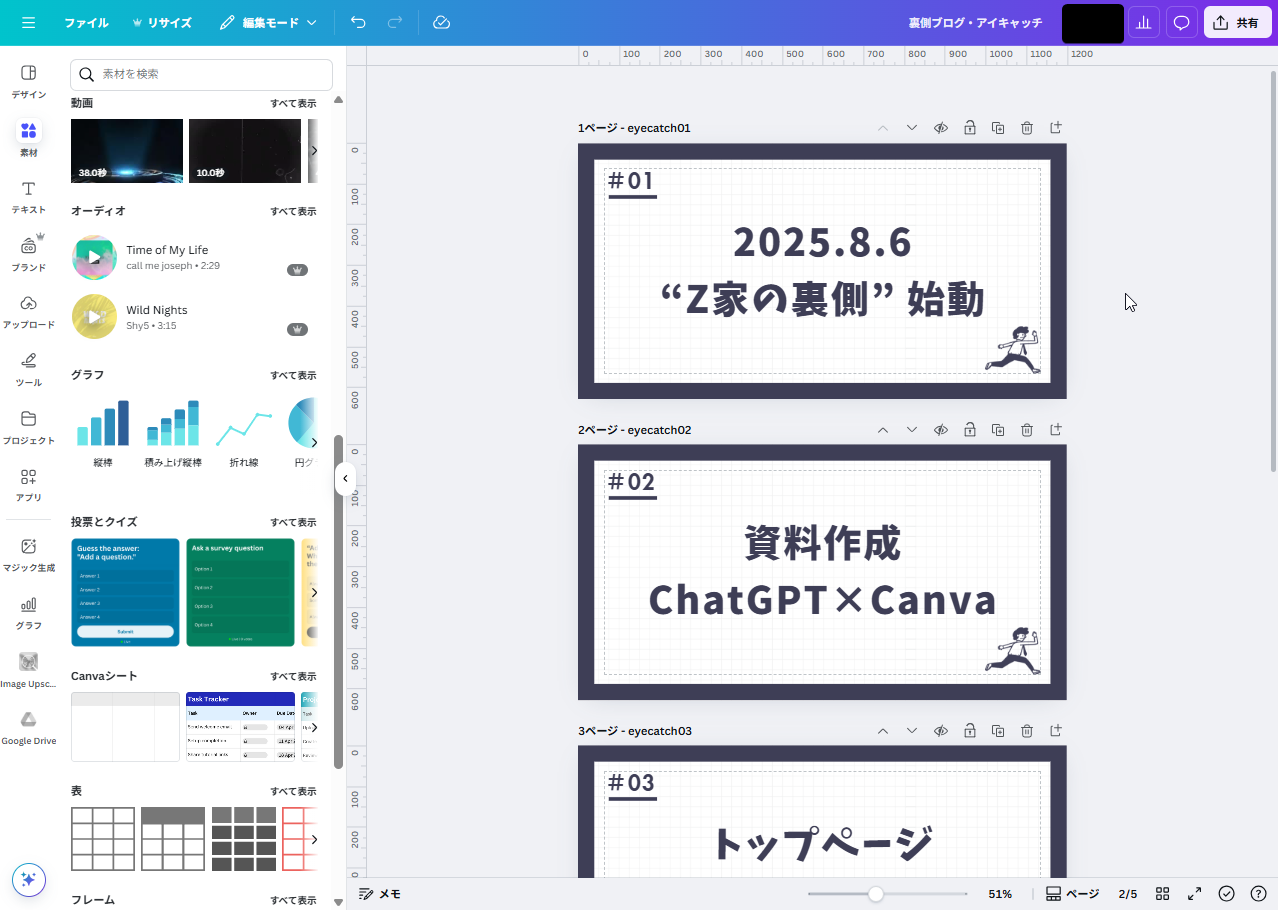This screenshot has height=910, width=1278.
Task: Duplicate page 2 eyecatch02
Action: tap(998, 430)
